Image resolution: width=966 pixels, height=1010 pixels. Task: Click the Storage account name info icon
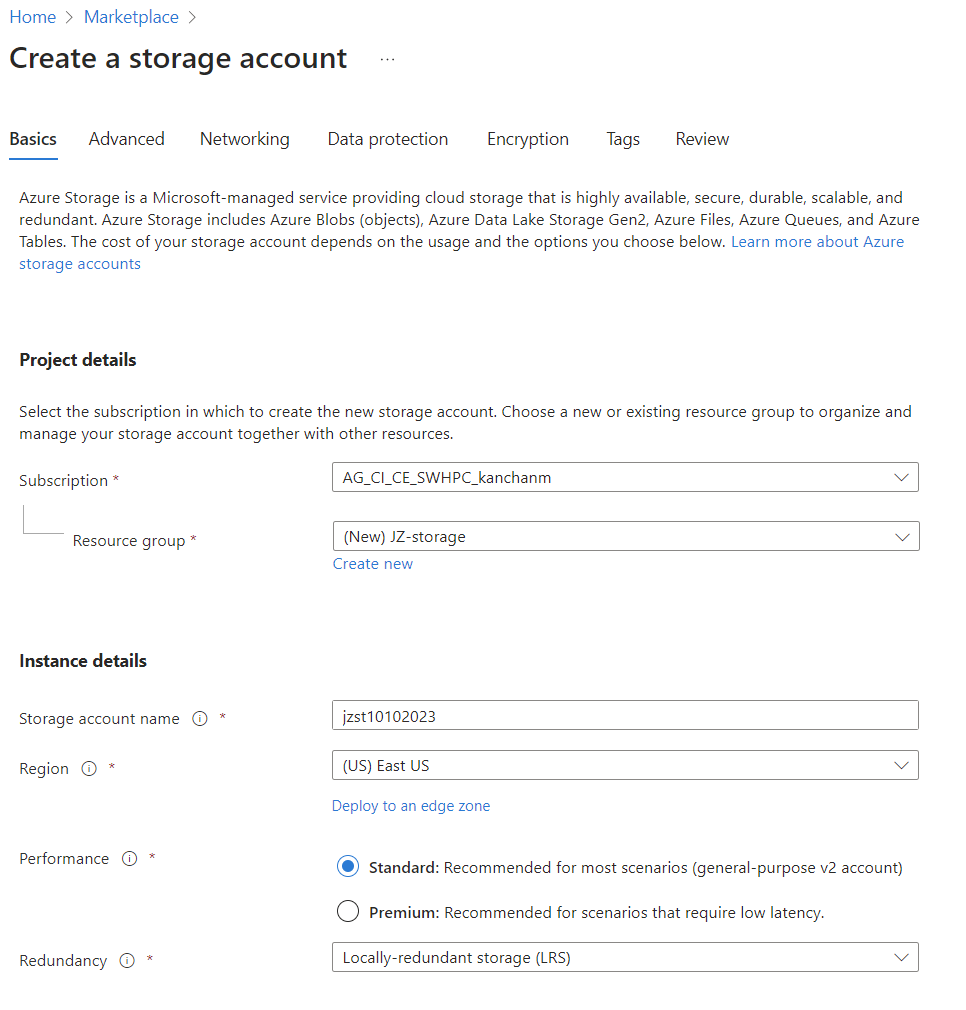pos(200,718)
